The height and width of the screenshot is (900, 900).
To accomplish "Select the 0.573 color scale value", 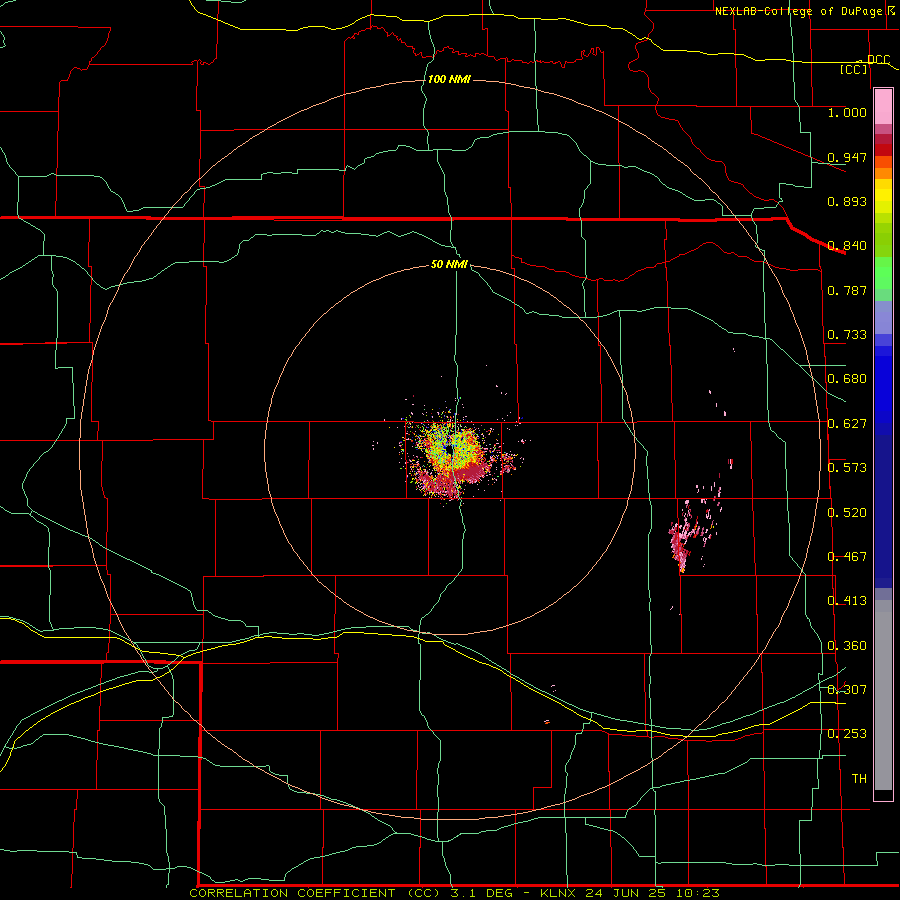I will [x=847, y=468].
